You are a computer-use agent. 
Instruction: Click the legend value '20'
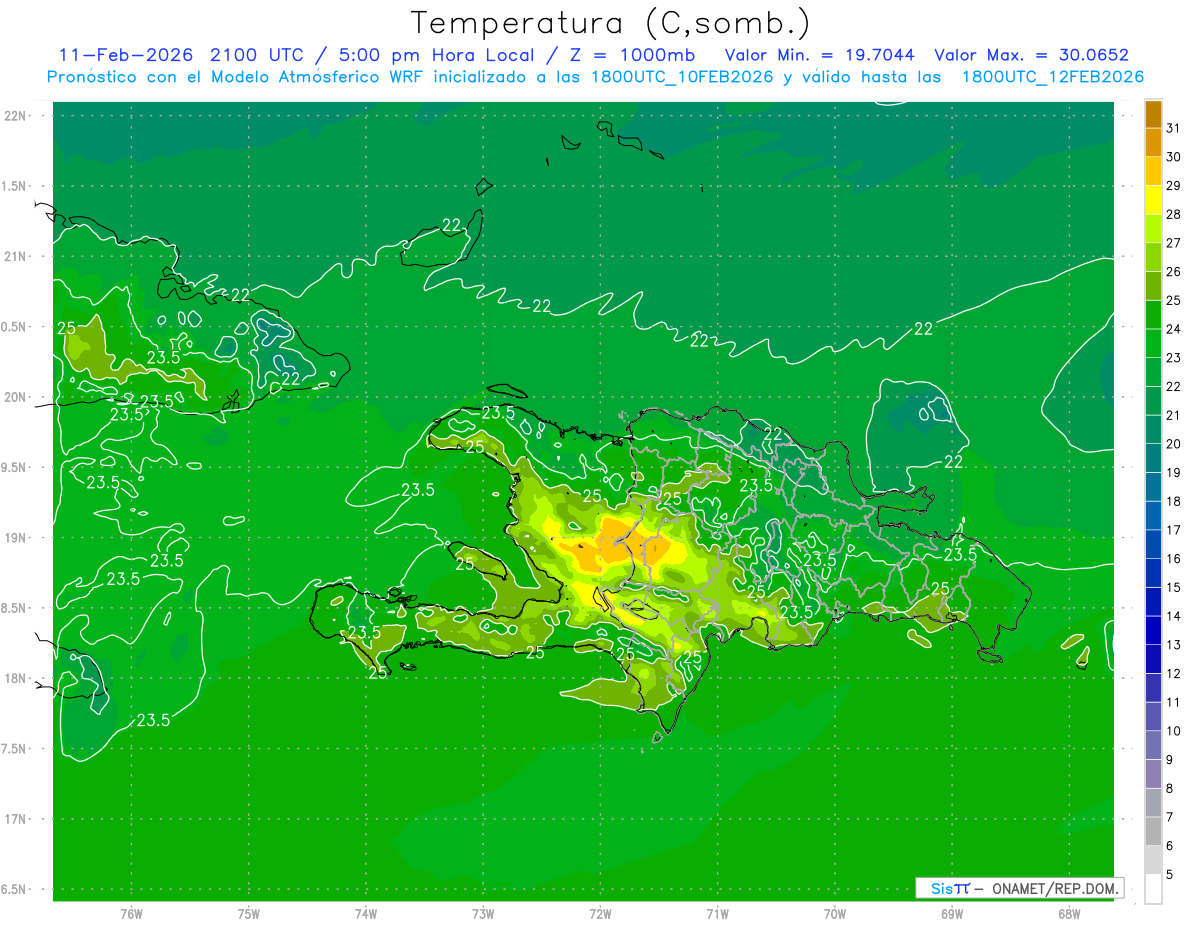(x=1173, y=444)
